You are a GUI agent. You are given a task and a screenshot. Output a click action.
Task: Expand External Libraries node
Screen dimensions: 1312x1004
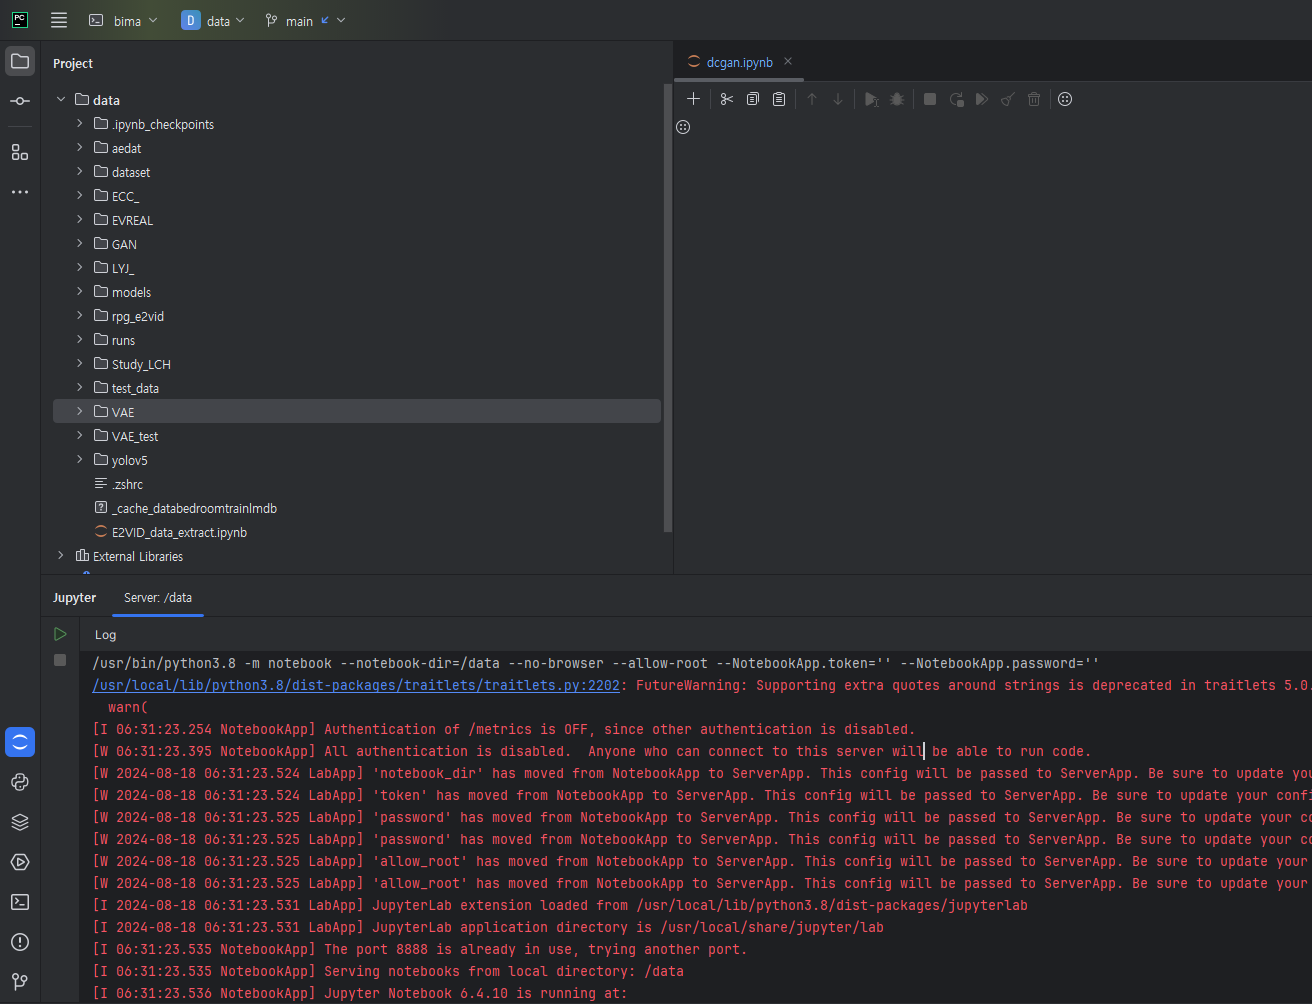click(61, 556)
